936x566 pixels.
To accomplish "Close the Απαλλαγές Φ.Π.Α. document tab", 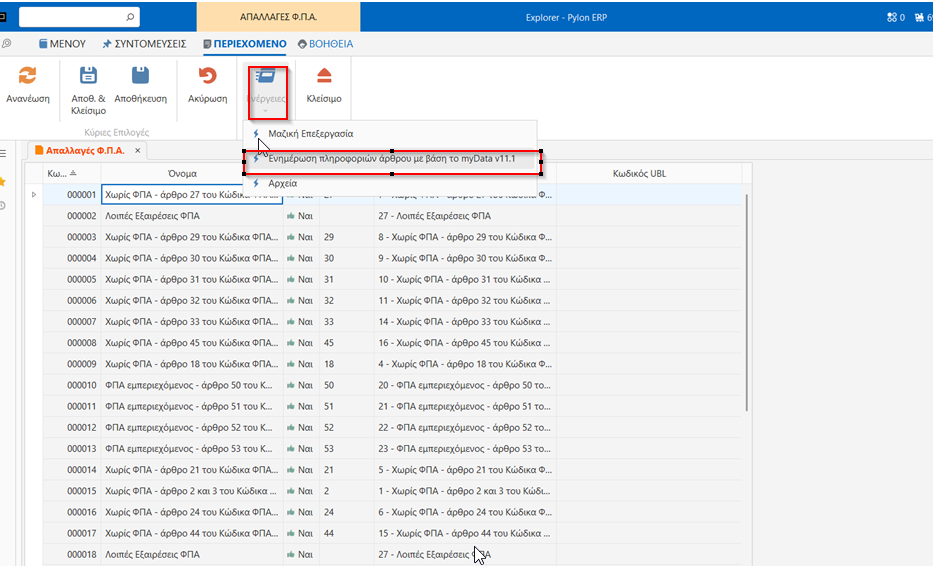I will tap(138, 151).
